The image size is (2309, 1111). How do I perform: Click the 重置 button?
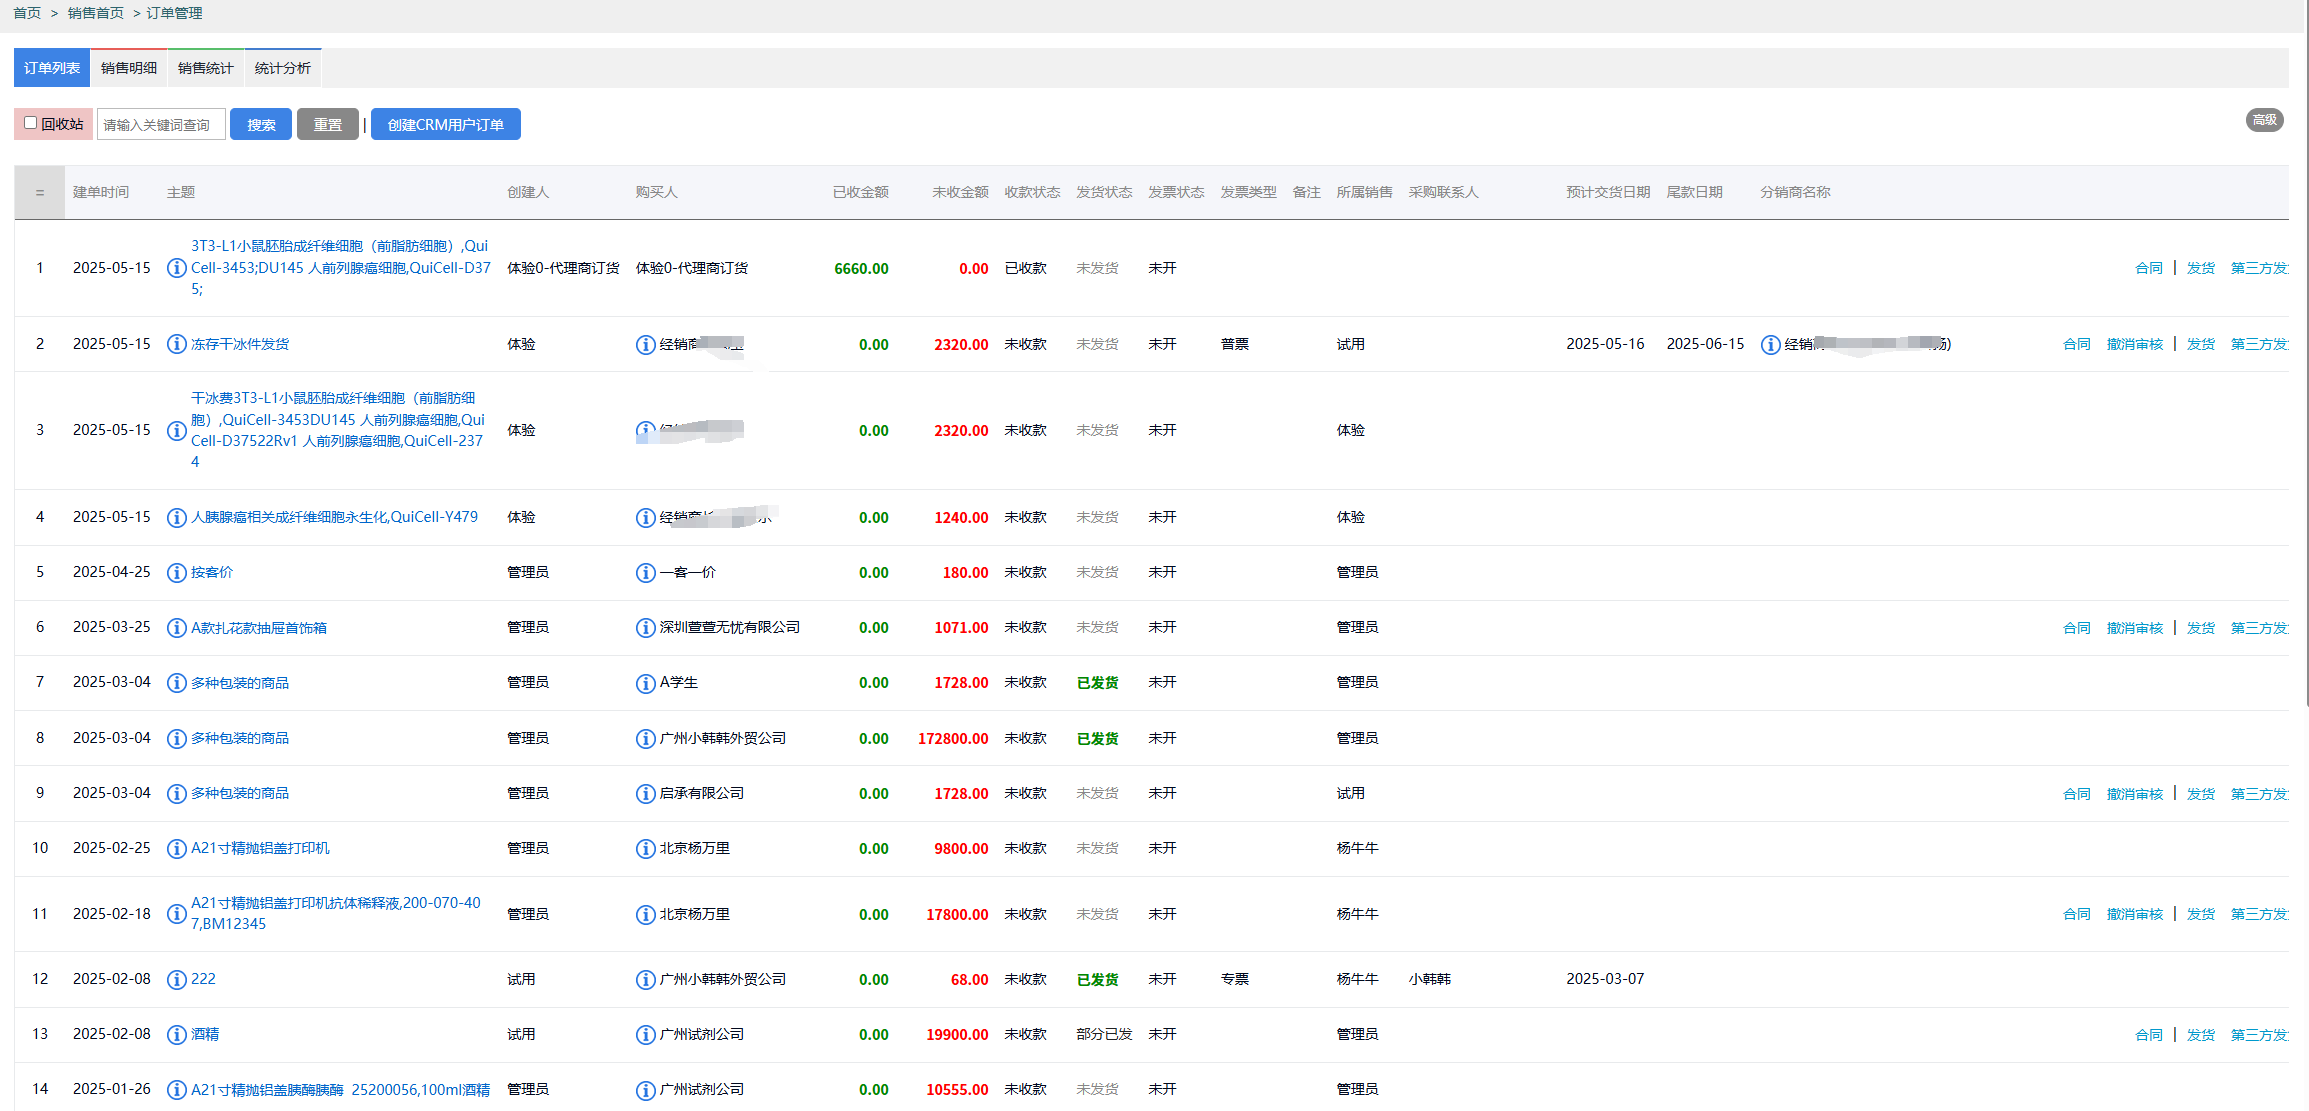coord(328,124)
